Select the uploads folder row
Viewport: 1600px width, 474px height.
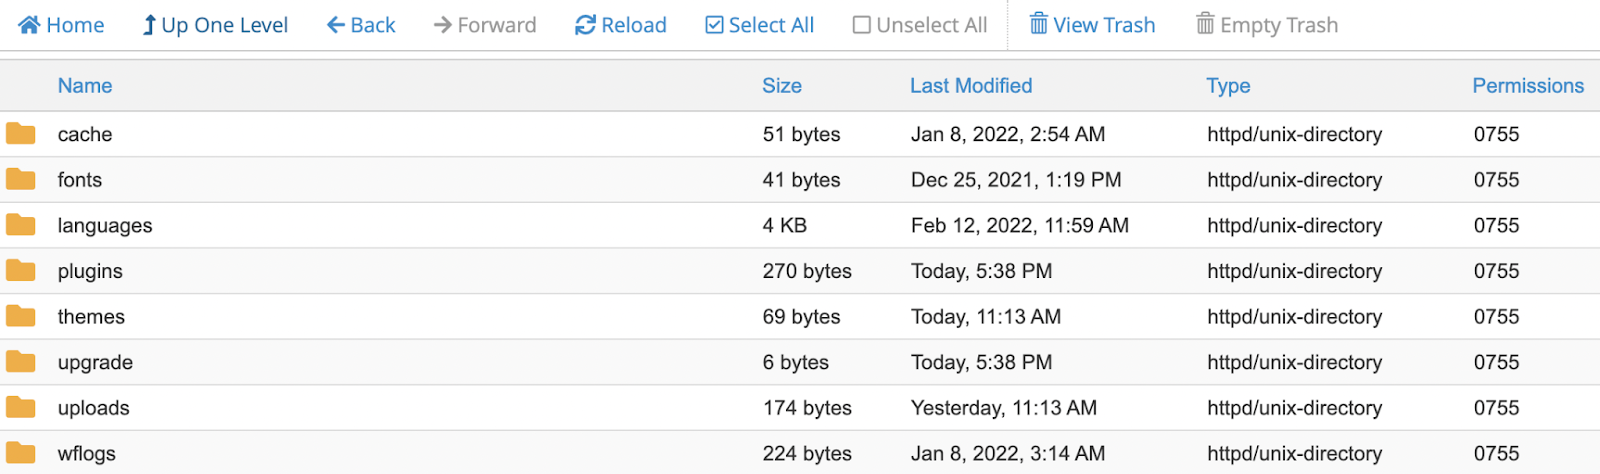pyautogui.click(x=800, y=408)
